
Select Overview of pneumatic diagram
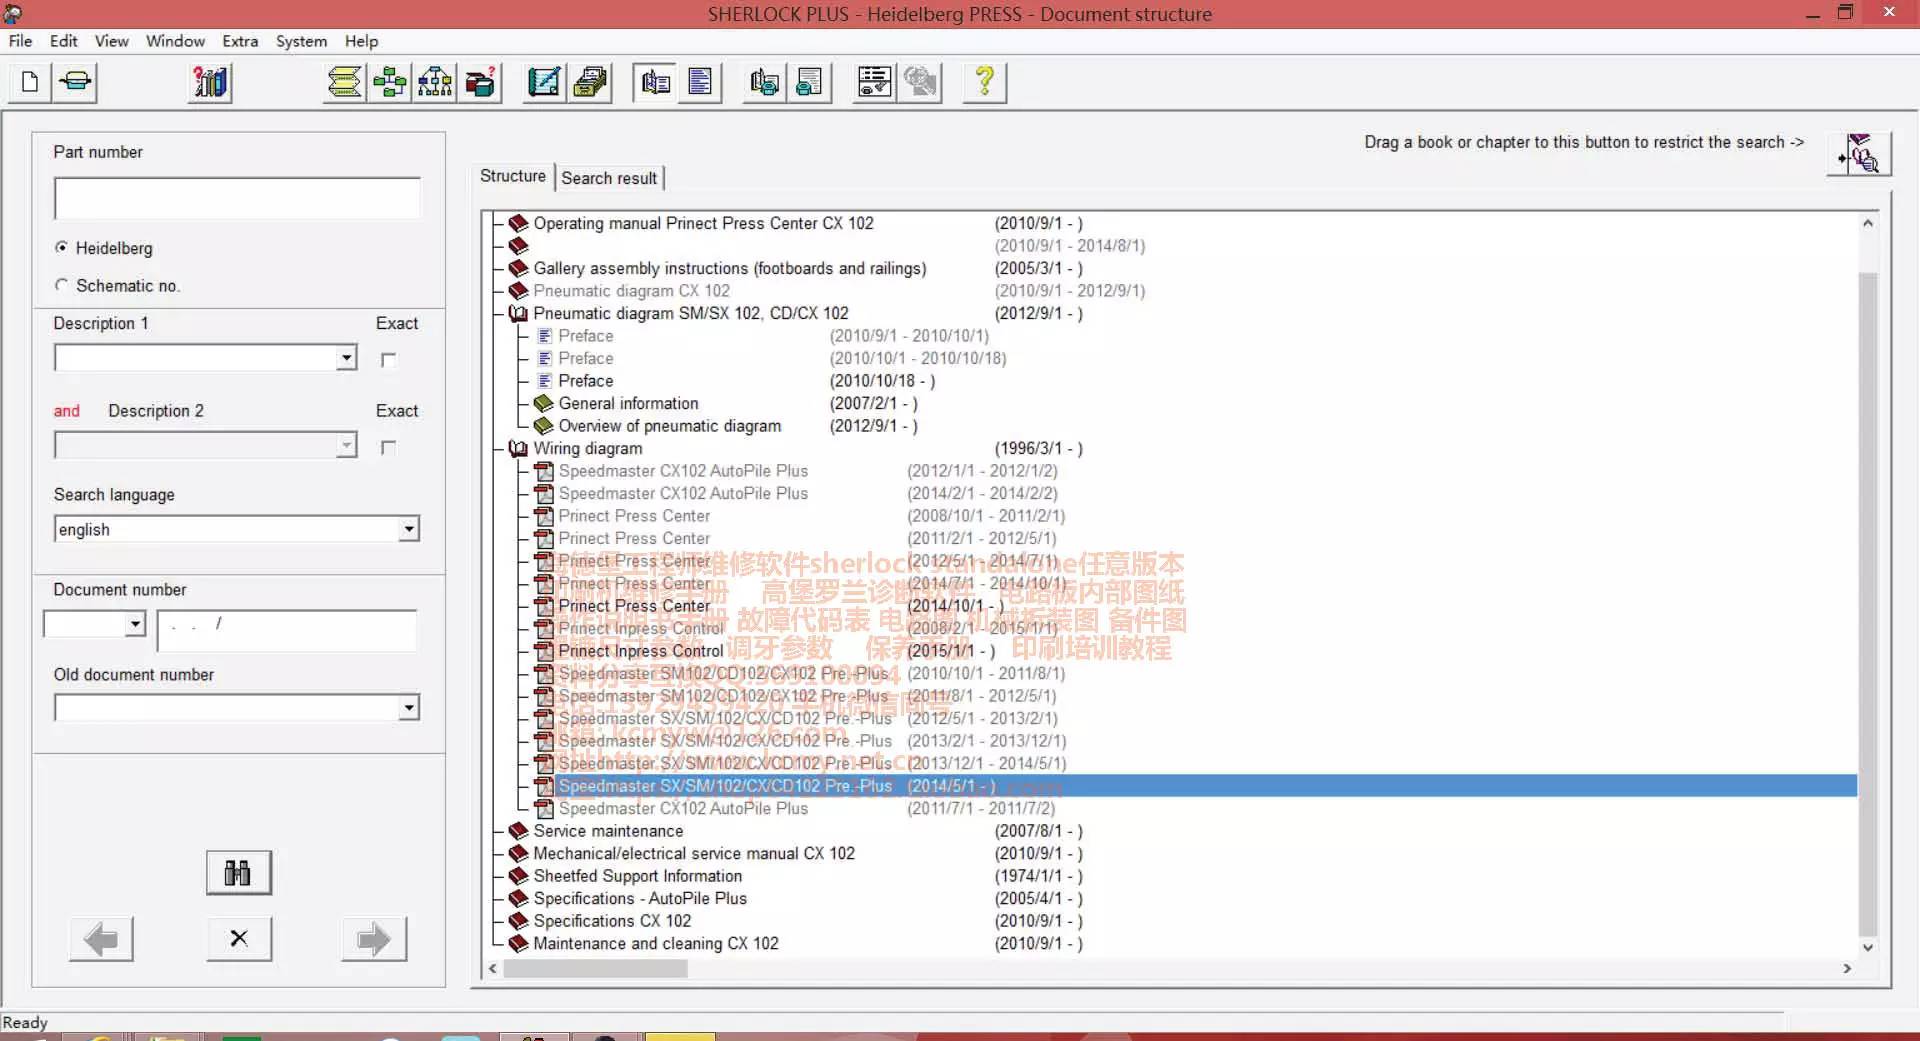669,426
